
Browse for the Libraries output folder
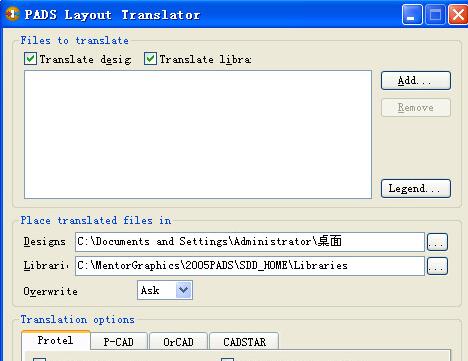point(437,266)
